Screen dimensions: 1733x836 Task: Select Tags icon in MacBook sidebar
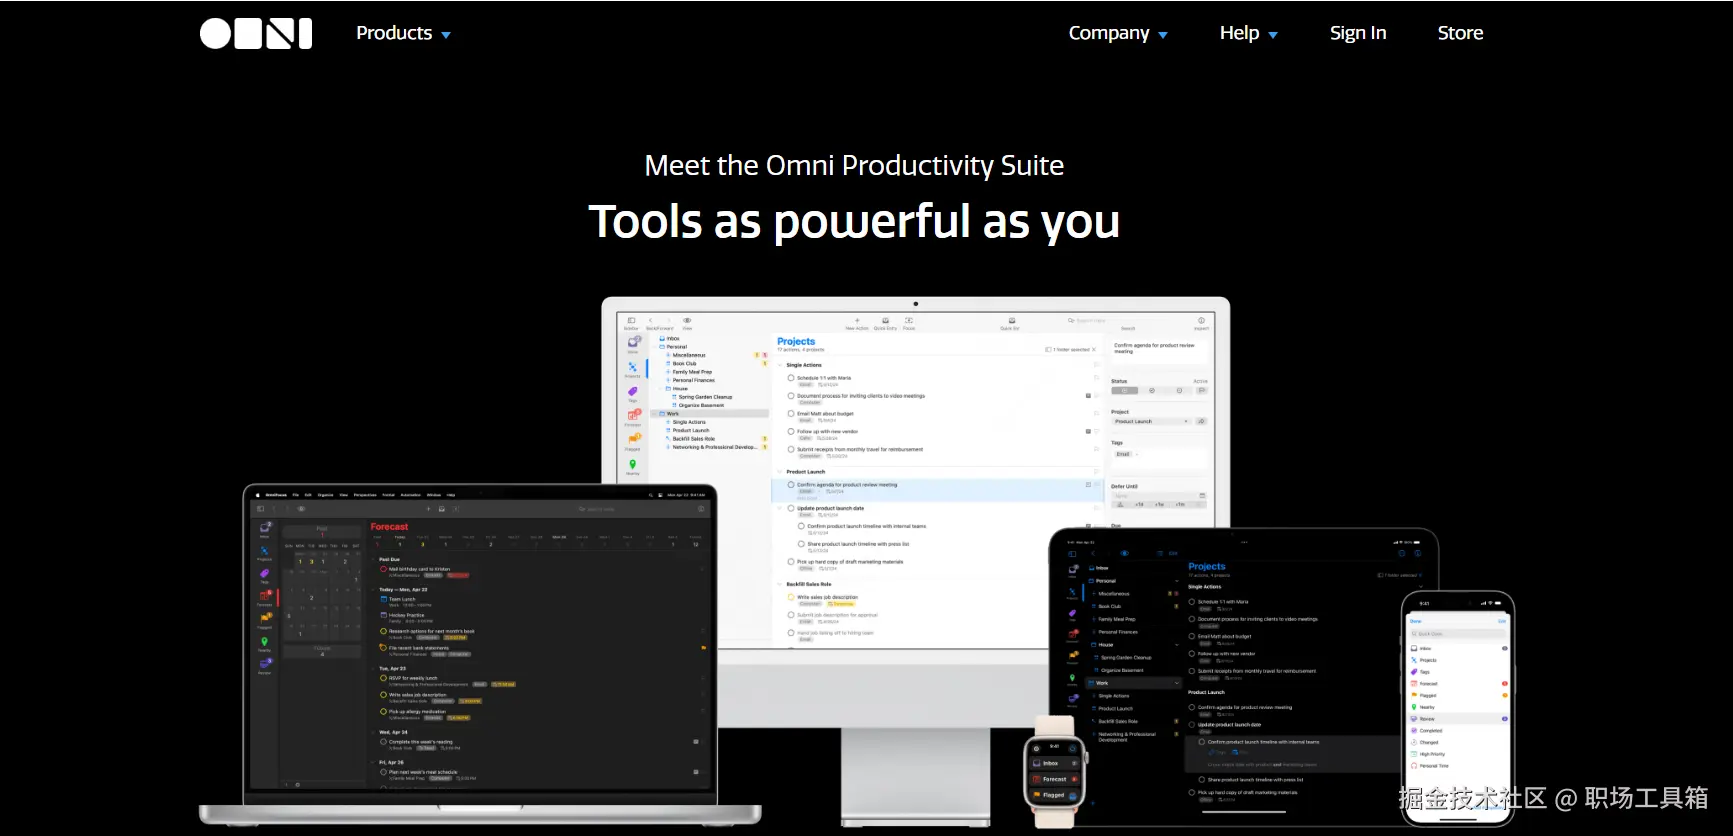tap(264, 574)
